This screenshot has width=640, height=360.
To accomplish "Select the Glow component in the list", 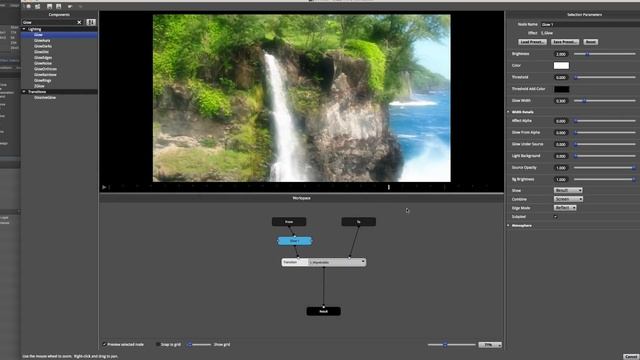I will (38, 35).
